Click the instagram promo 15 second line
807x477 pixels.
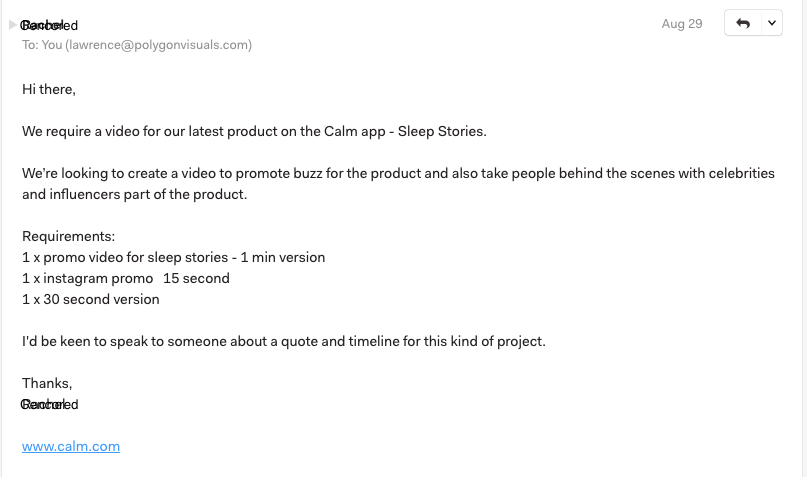(126, 278)
